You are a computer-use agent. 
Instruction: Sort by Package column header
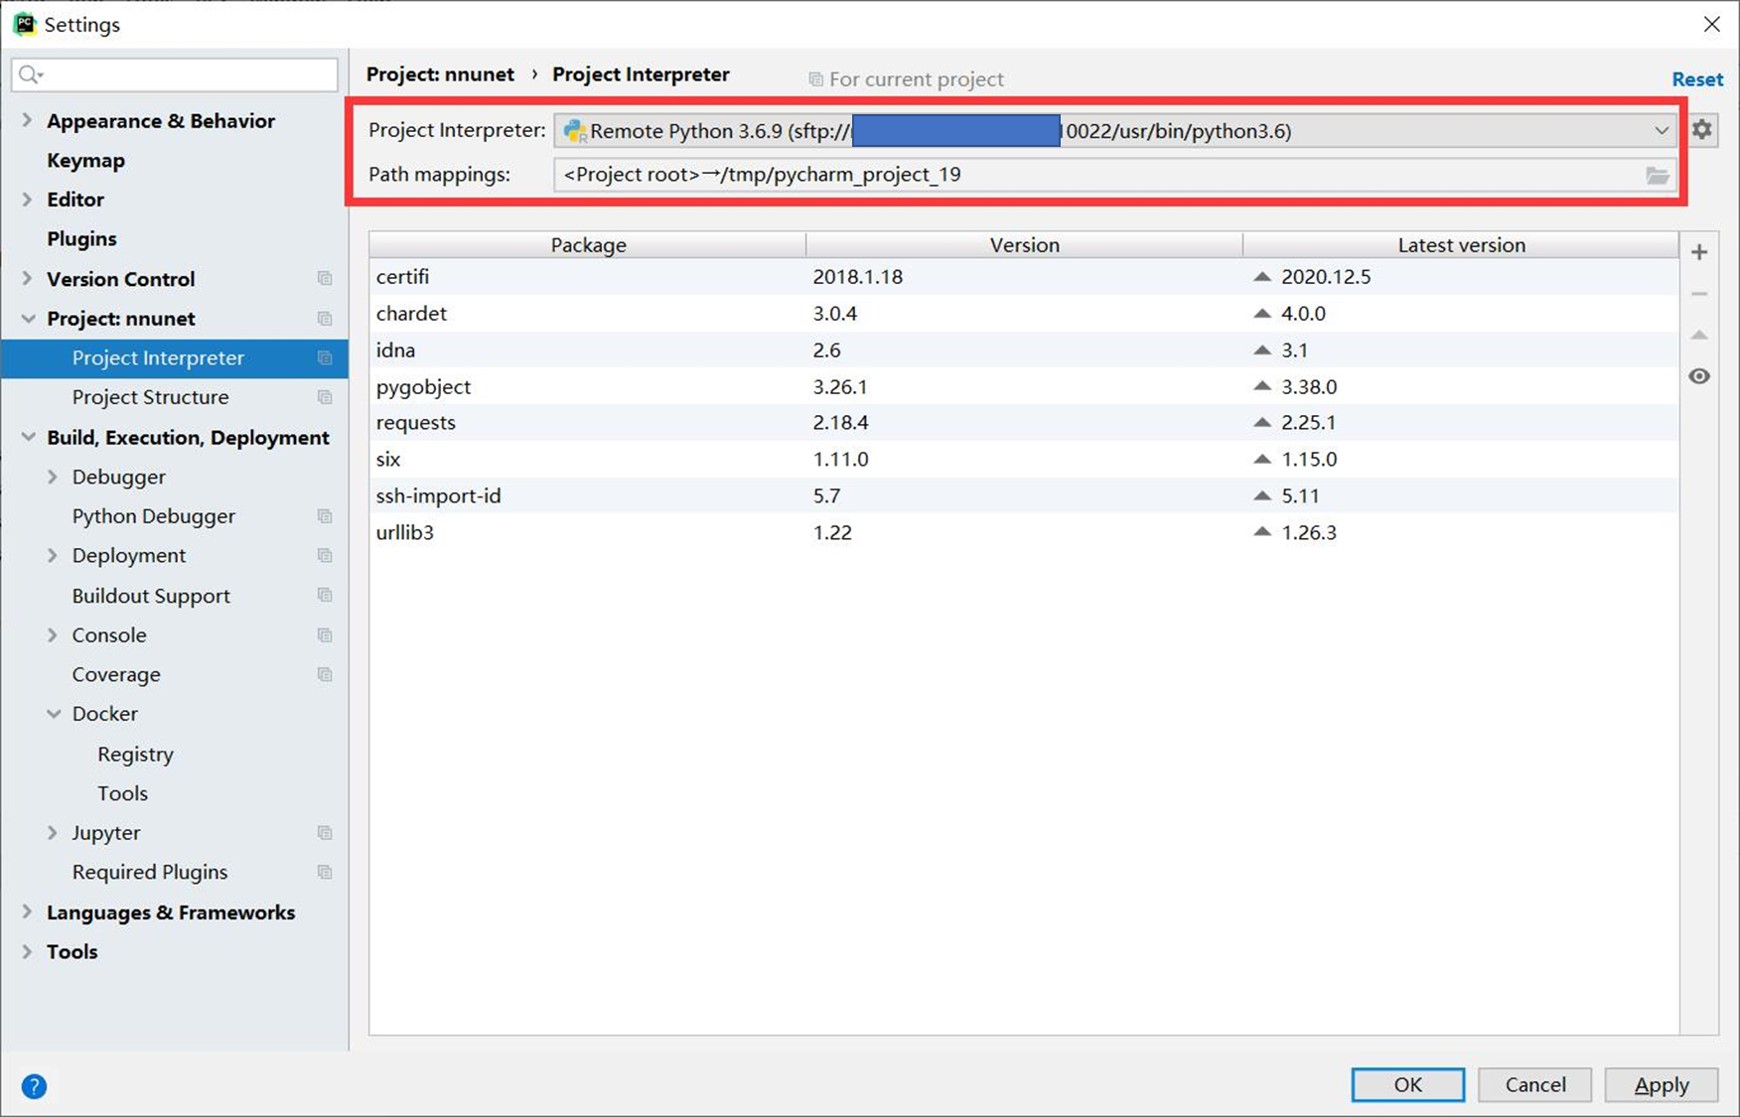[588, 245]
